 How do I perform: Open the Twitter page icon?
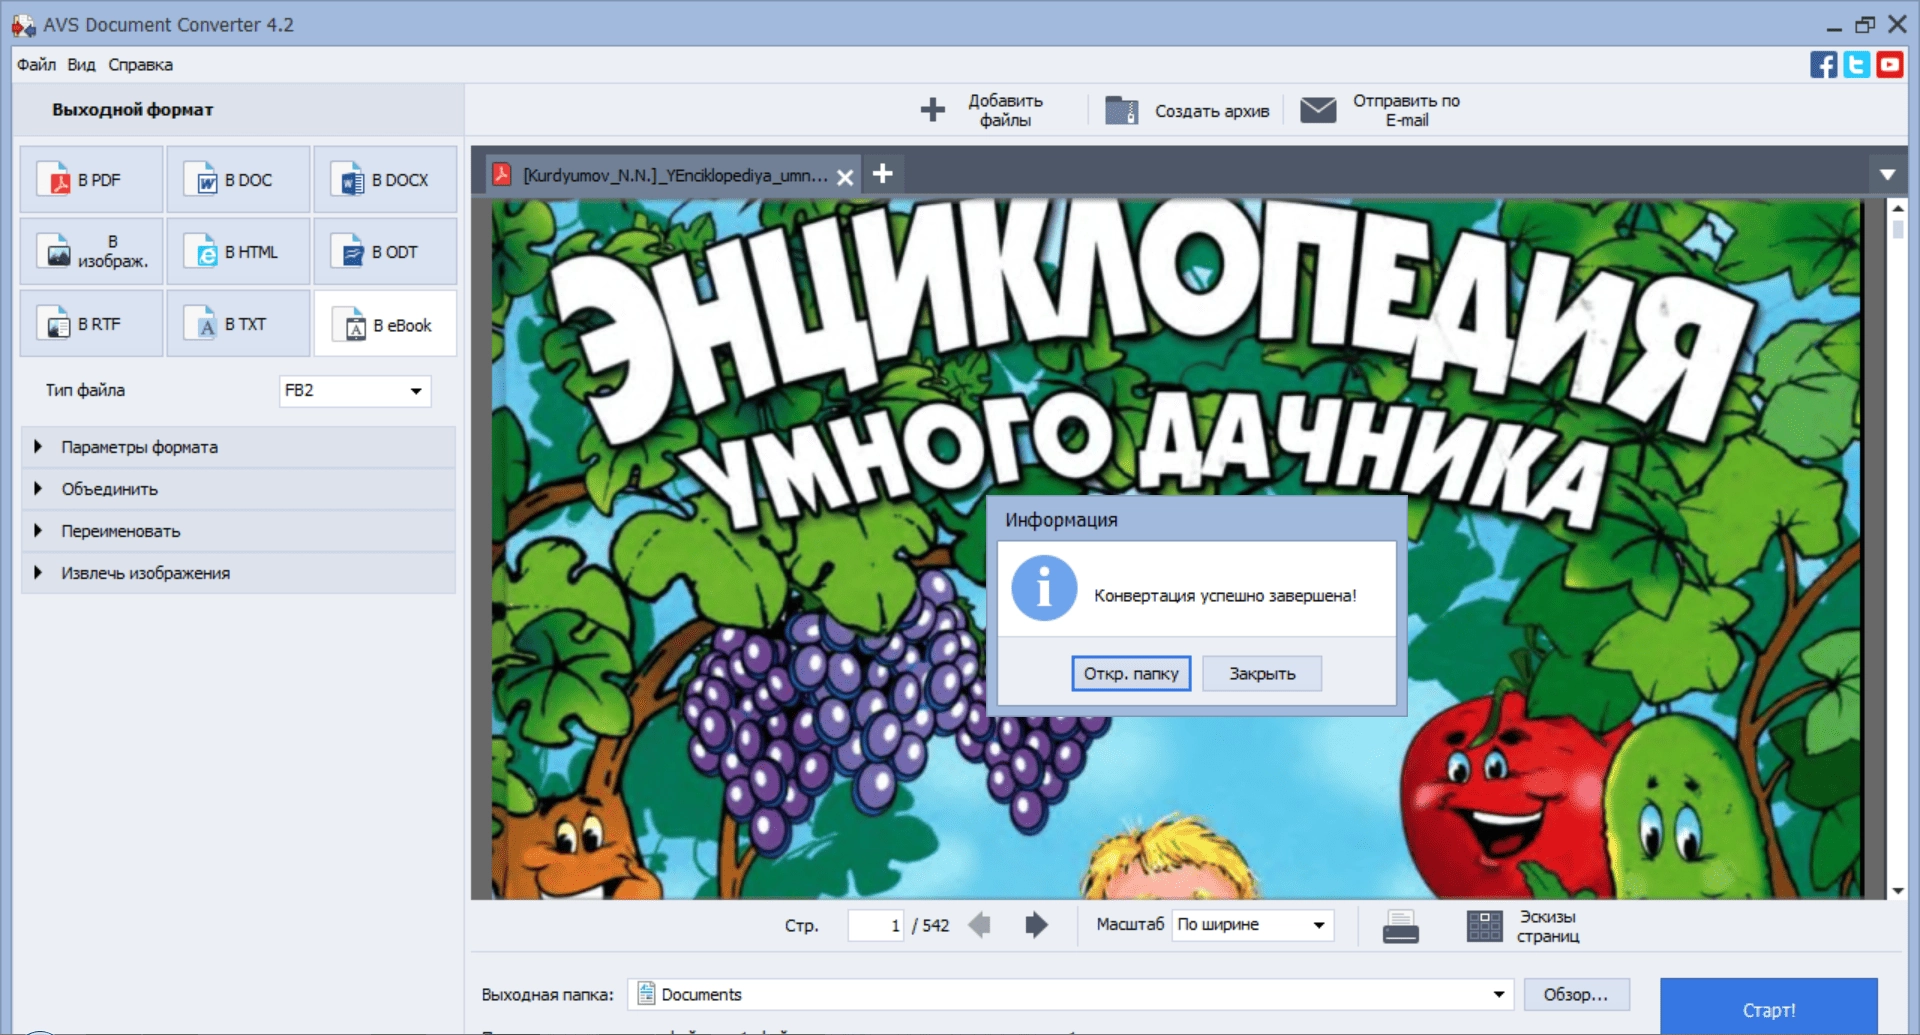(x=1856, y=65)
